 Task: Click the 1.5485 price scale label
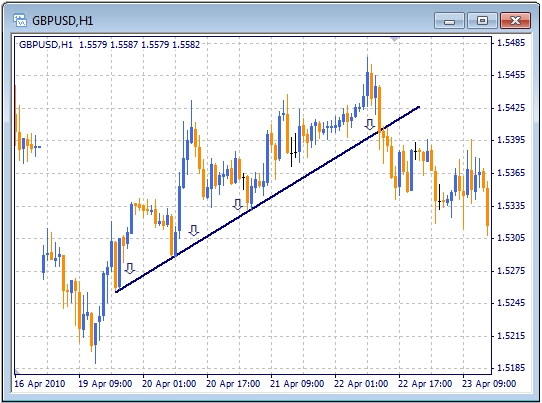(x=511, y=43)
